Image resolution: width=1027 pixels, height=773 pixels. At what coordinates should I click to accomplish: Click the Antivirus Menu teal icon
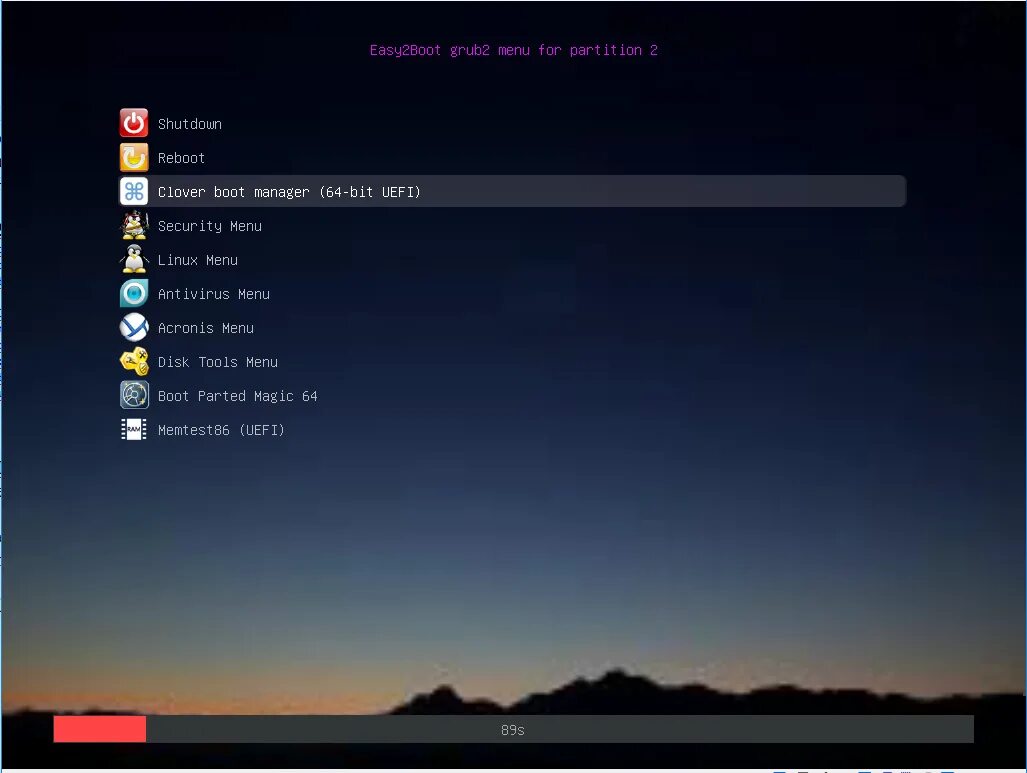click(x=134, y=293)
